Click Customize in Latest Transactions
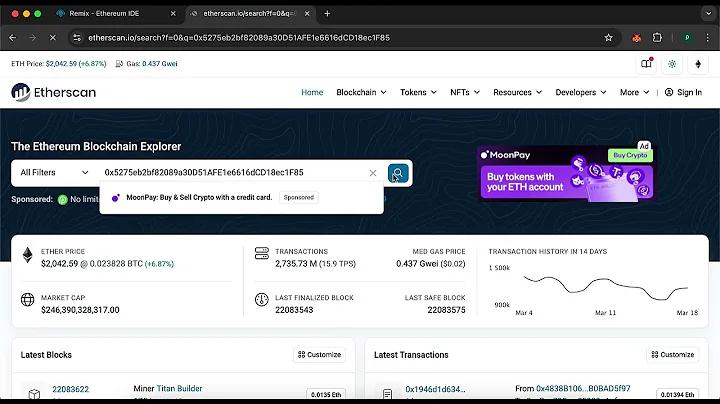720x404 pixels. click(673, 354)
